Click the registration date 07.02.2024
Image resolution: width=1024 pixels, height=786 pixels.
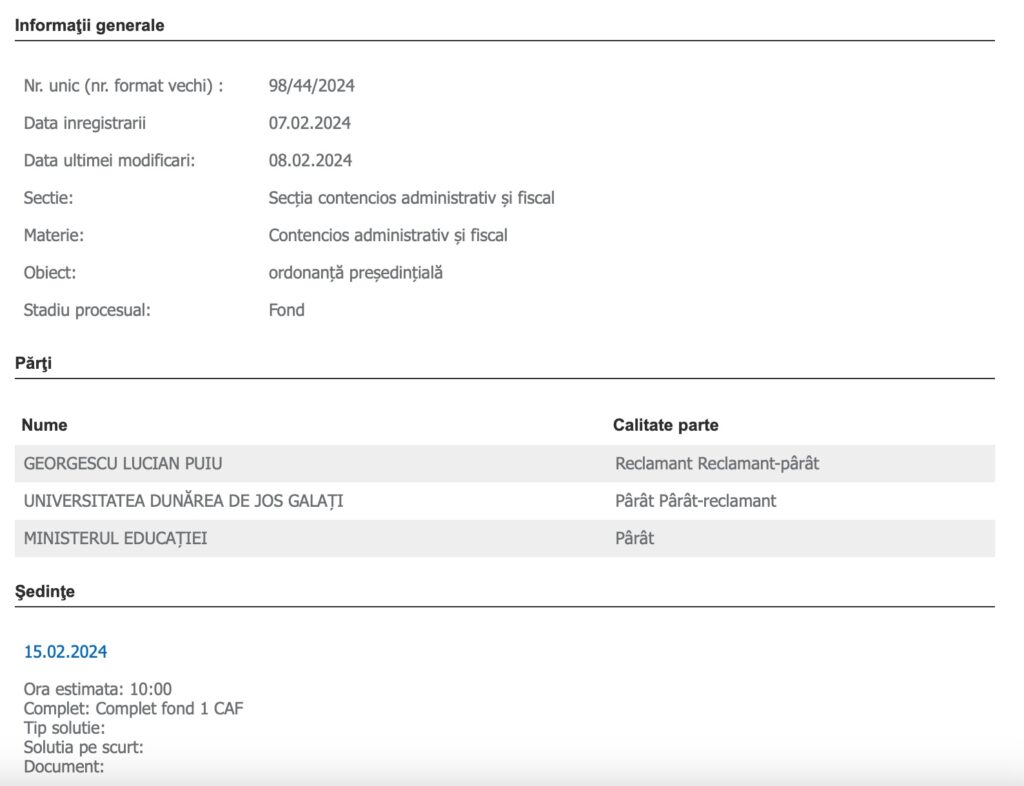(310, 123)
